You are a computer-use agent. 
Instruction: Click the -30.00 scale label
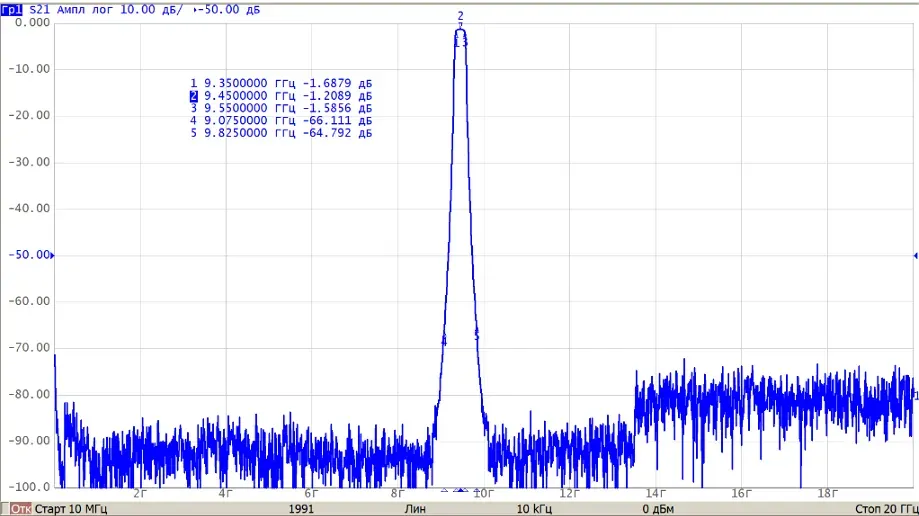coord(29,162)
